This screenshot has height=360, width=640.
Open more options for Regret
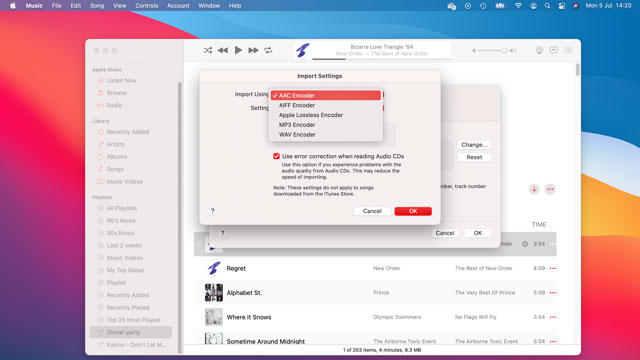pos(553,268)
